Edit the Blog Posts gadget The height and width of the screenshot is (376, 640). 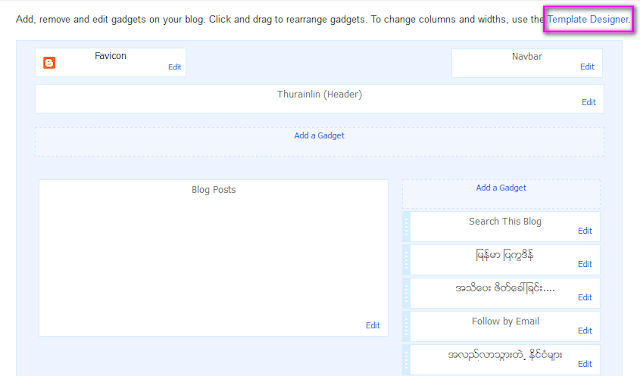pyautogui.click(x=373, y=325)
